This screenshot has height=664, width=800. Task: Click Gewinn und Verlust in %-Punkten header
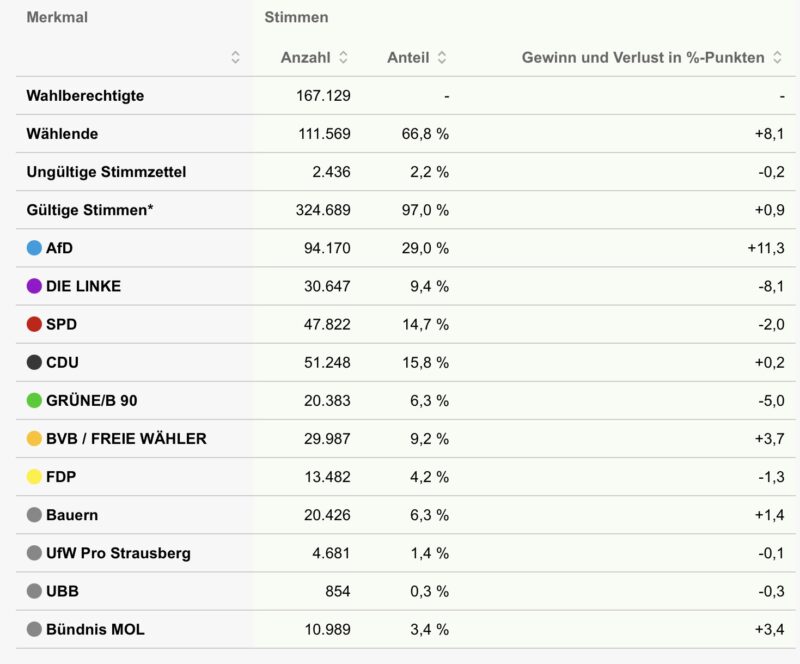pyautogui.click(x=642, y=58)
